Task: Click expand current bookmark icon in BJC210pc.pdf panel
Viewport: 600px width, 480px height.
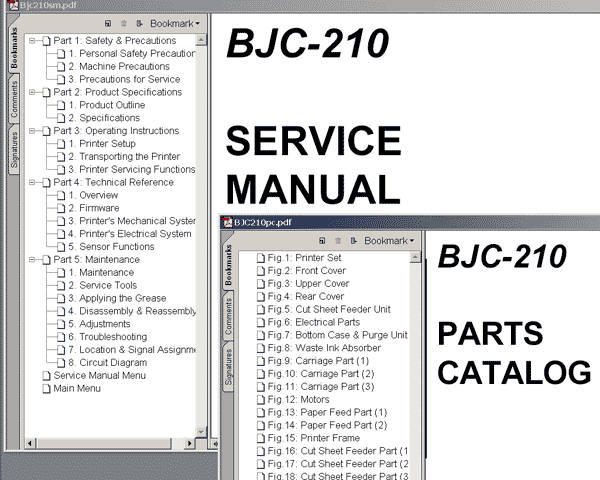Action: click(353, 241)
